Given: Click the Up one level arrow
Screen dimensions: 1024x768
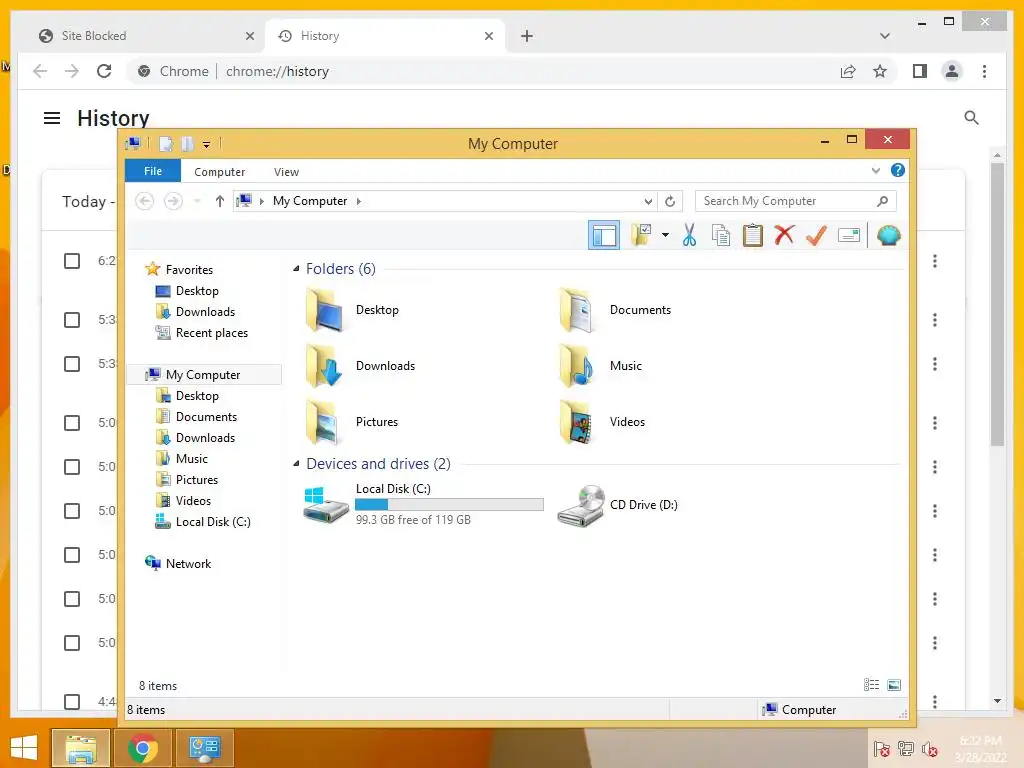Looking at the screenshot, I should [x=219, y=201].
